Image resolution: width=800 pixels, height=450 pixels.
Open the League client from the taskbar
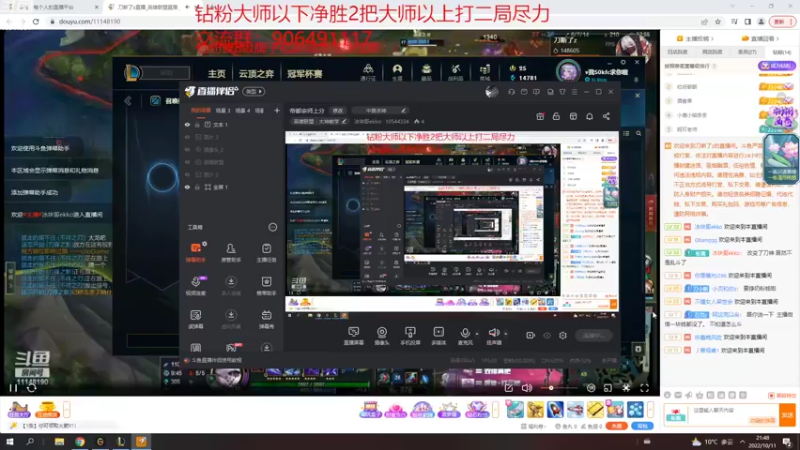(x=120, y=442)
